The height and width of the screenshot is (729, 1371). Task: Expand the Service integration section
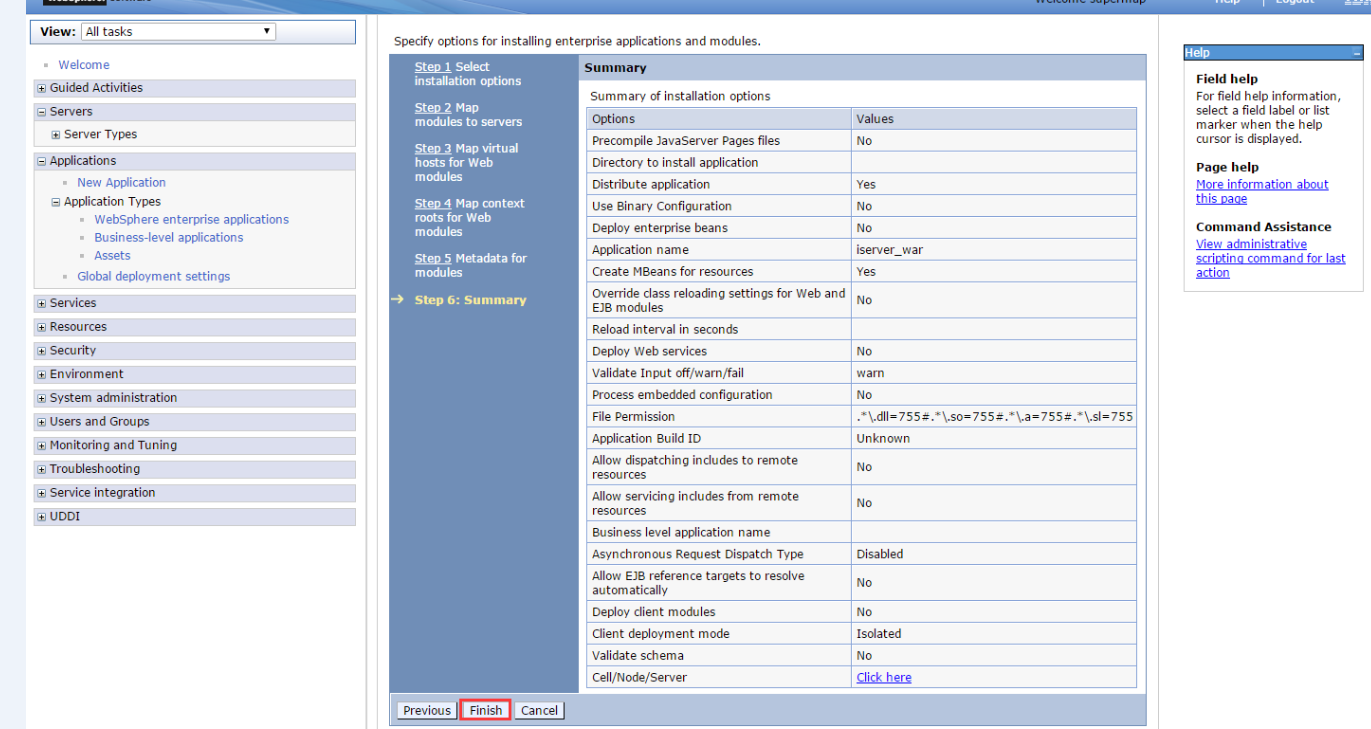tap(41, 493)
